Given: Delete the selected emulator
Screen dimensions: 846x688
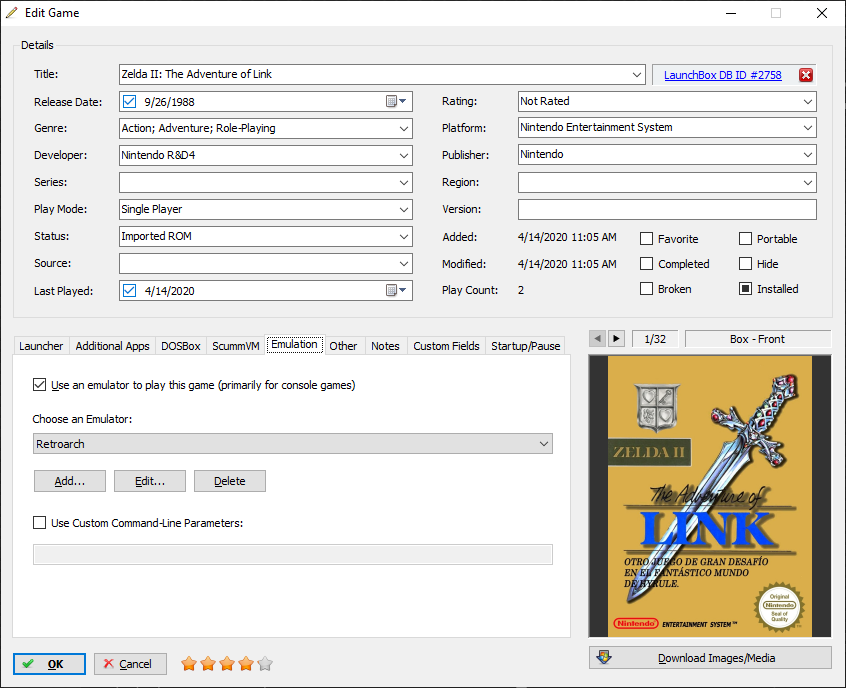Looking at the screenshot, I should coord(230,481).
